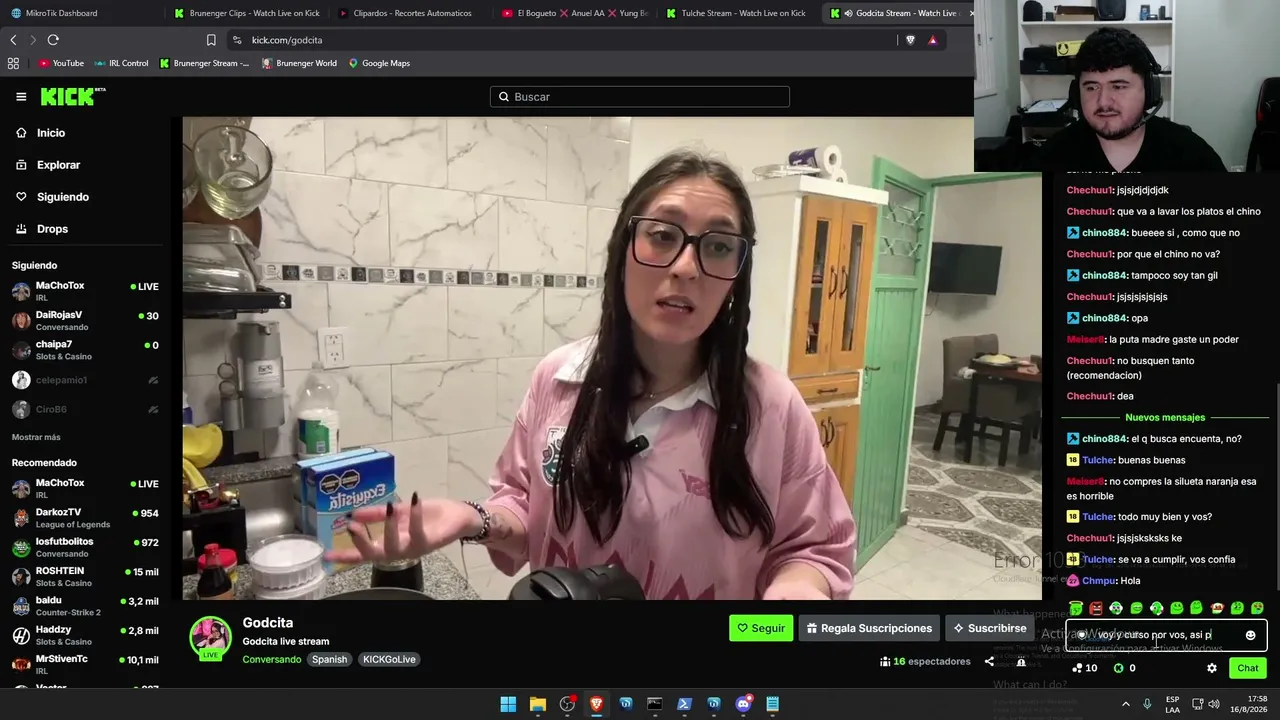
Task: Follow Godcita with the Seguir button
Action: click(x=761, y=628)
